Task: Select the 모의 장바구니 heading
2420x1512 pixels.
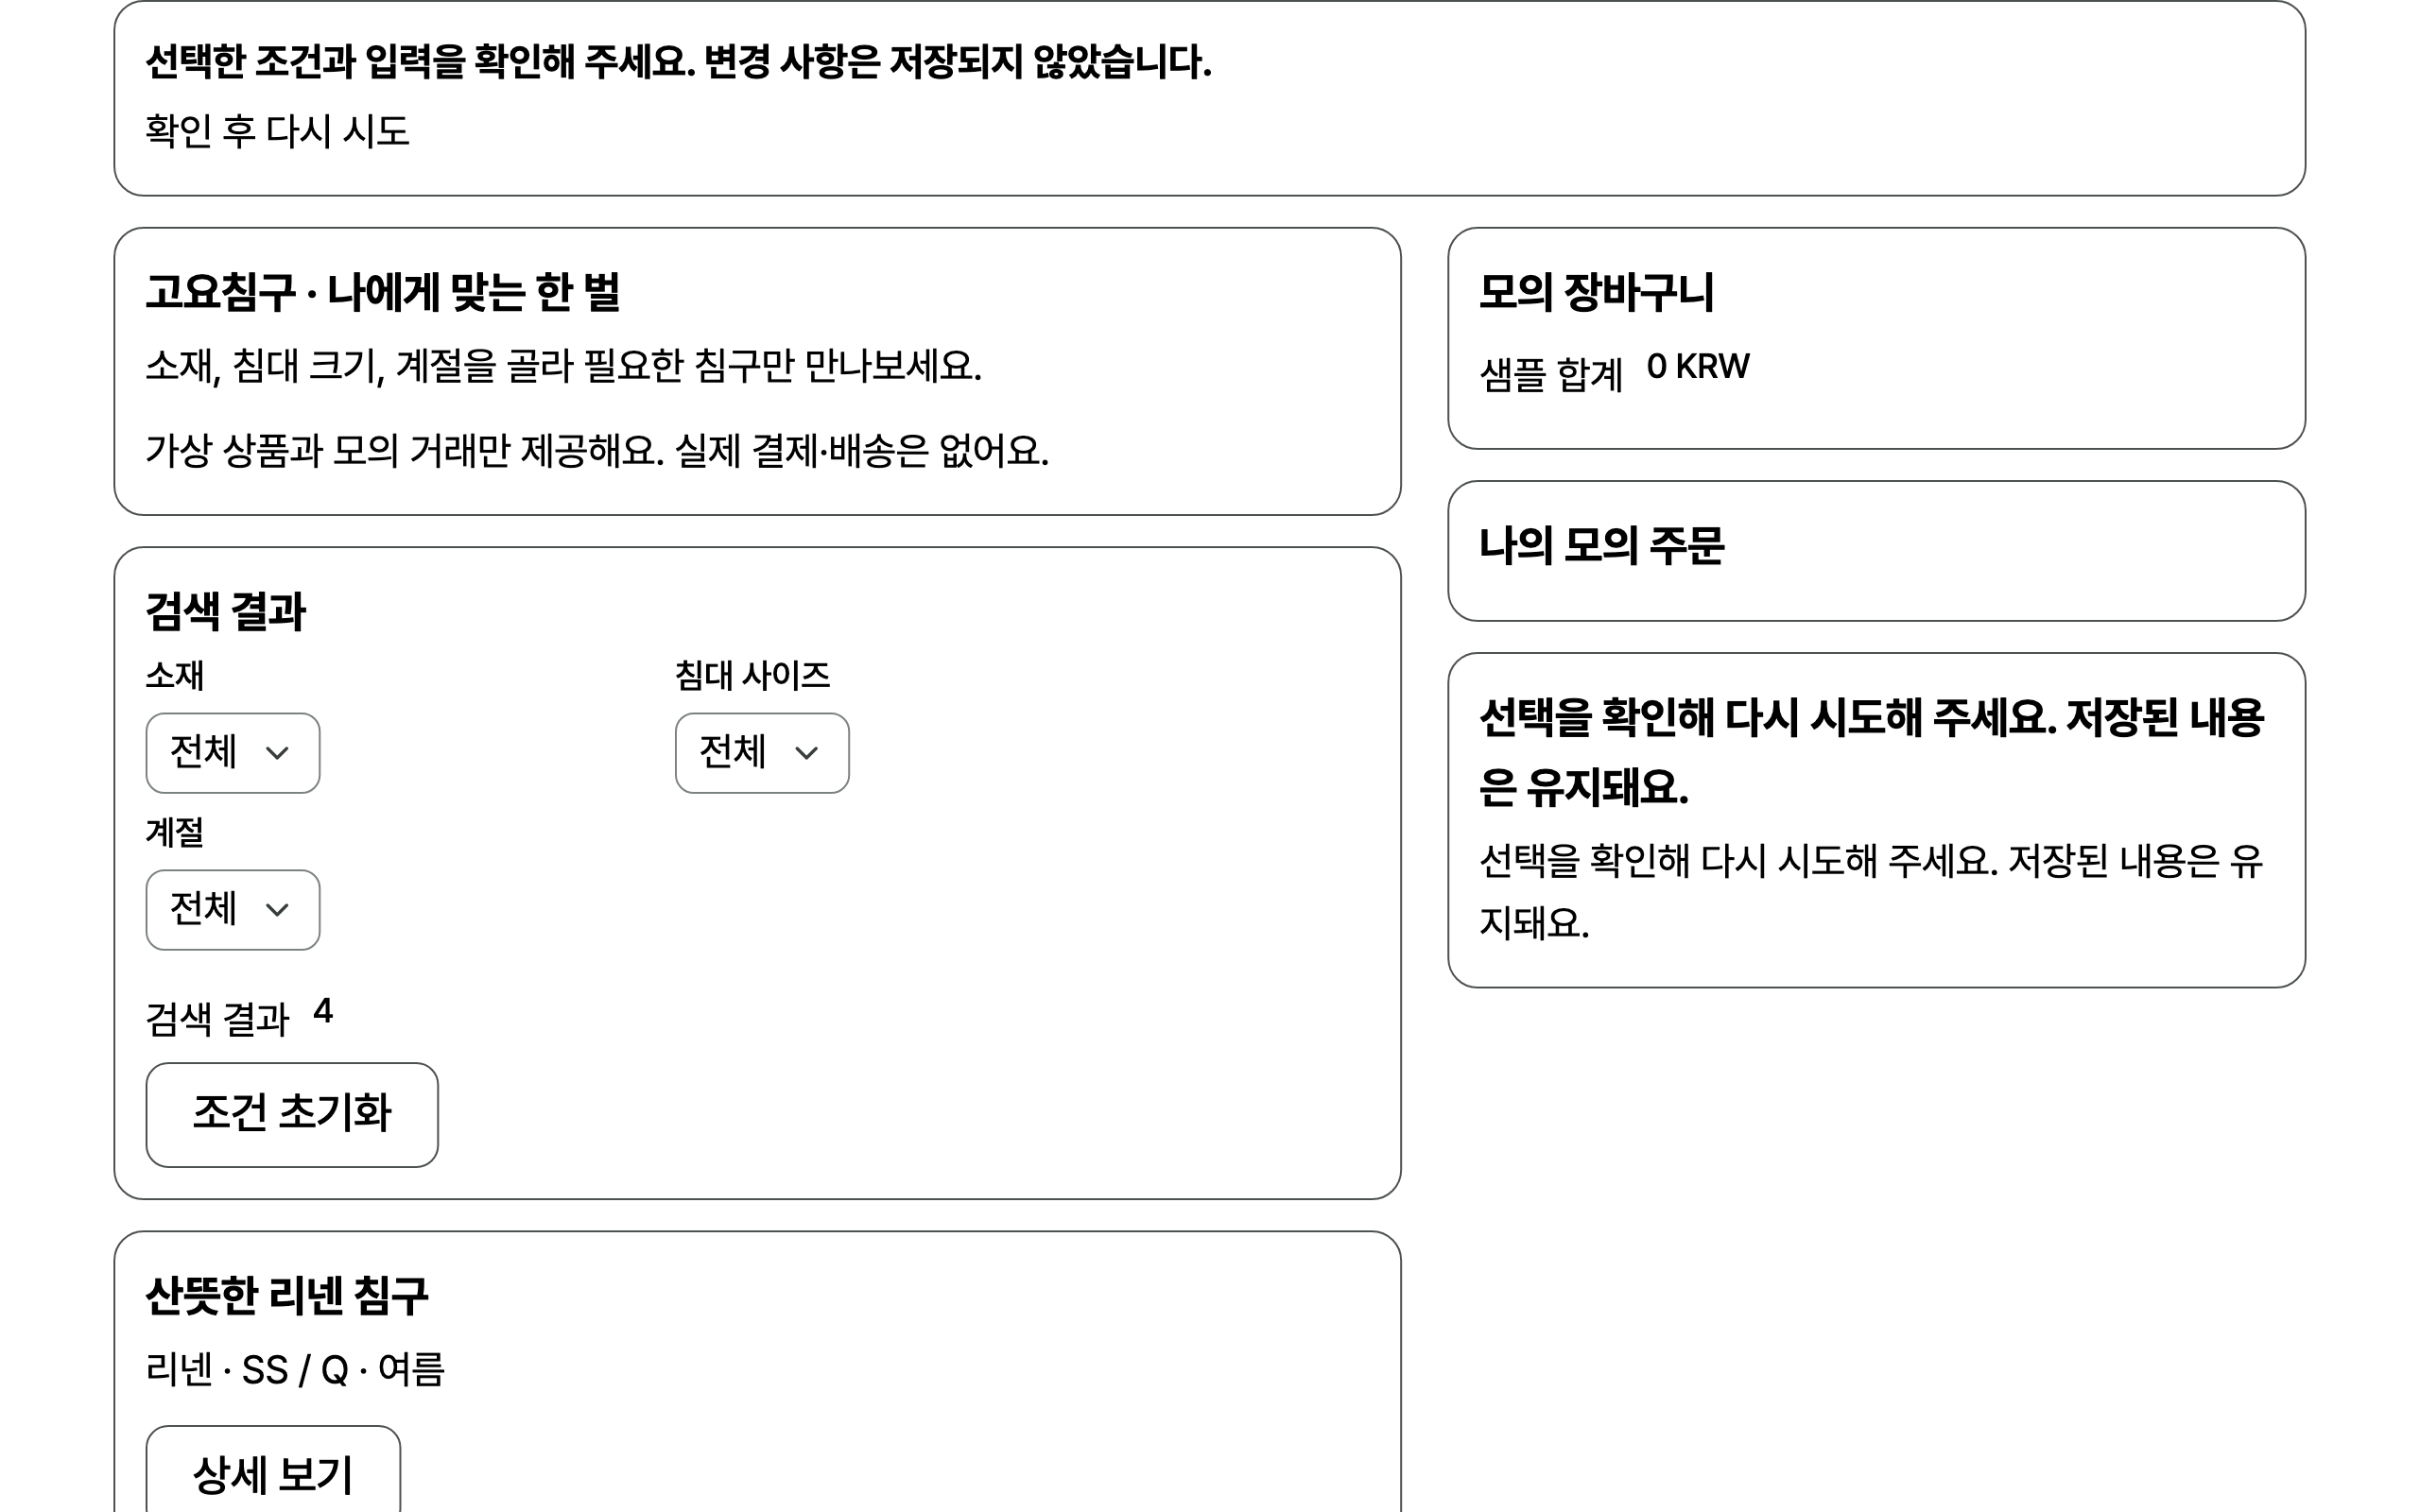Action: pyautogui.click(x=1597, y=292)
